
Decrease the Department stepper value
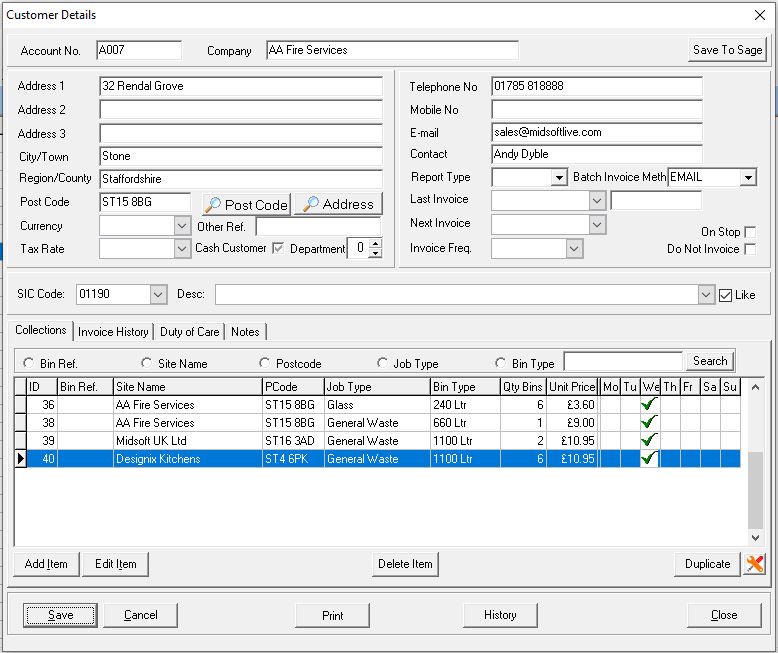pyautogui.click(x=376, y=253)
